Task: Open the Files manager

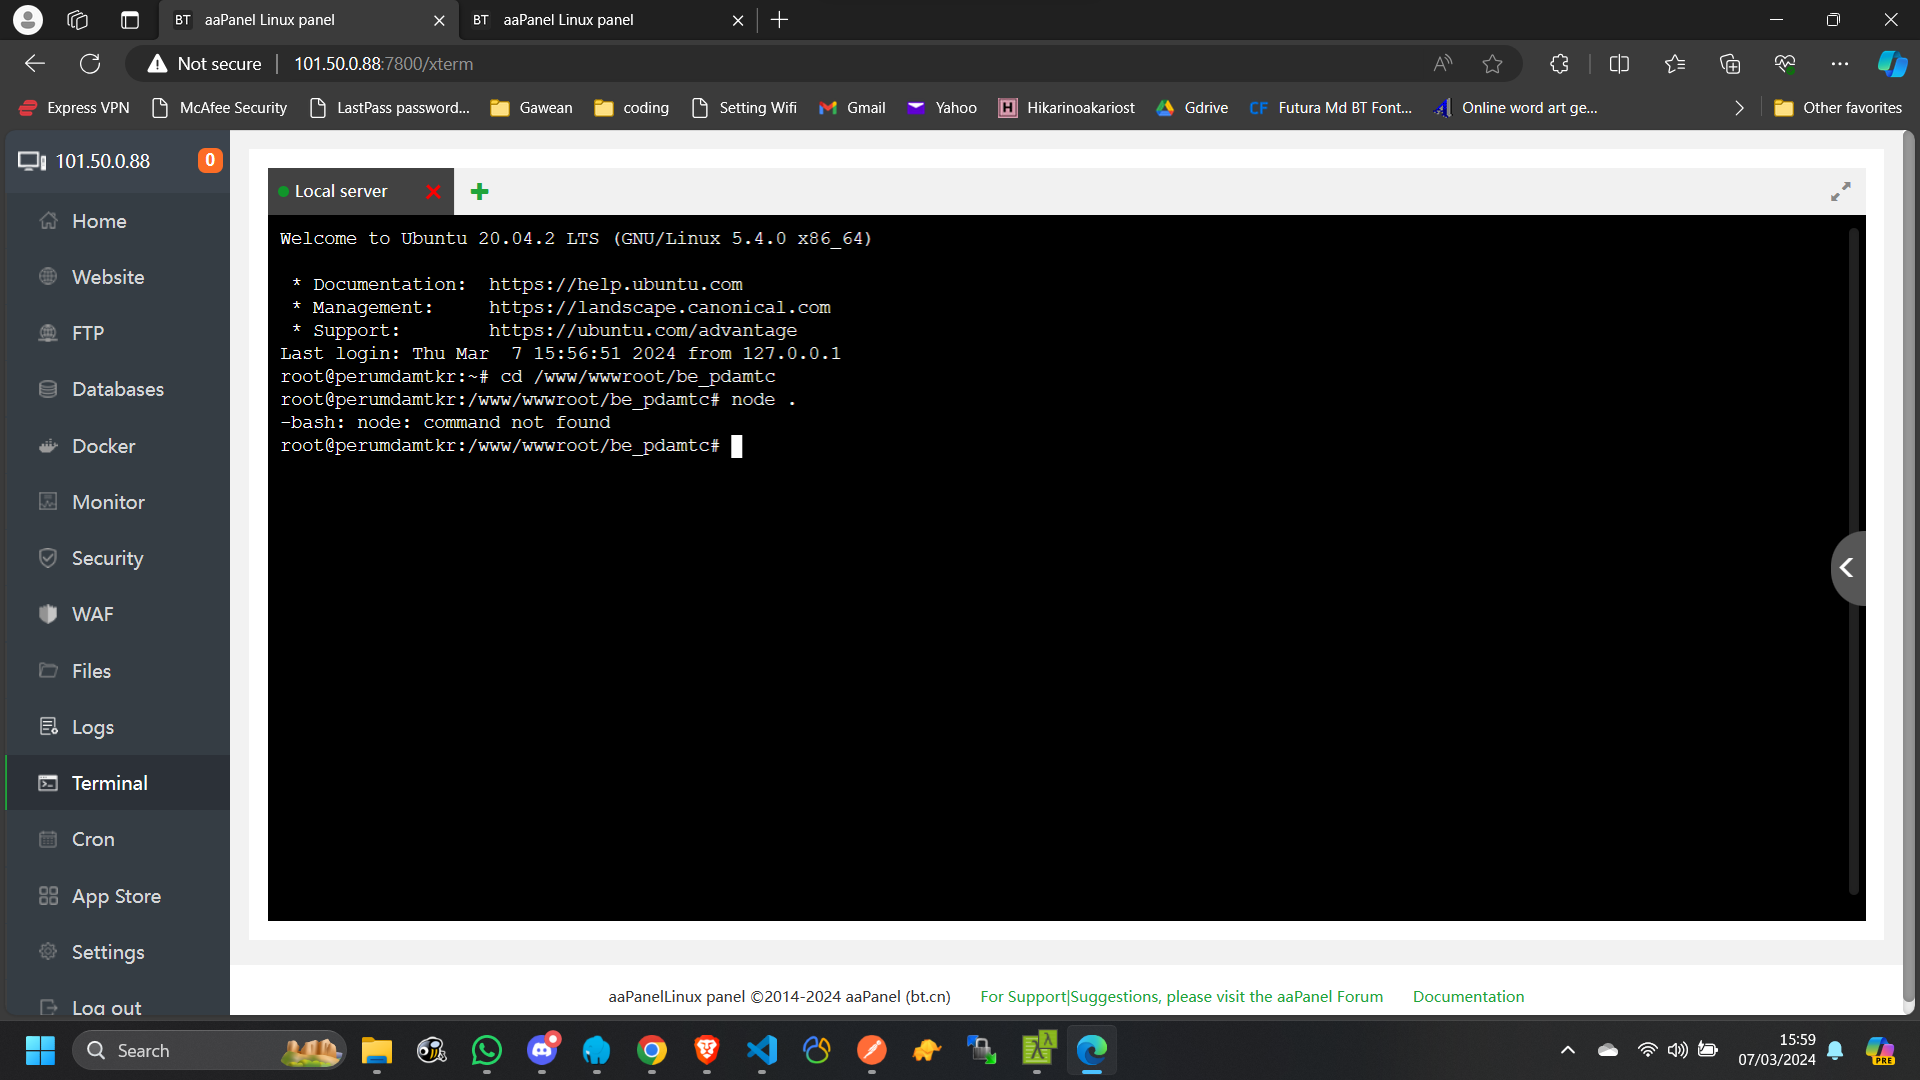Action: (x=92, y=670)
